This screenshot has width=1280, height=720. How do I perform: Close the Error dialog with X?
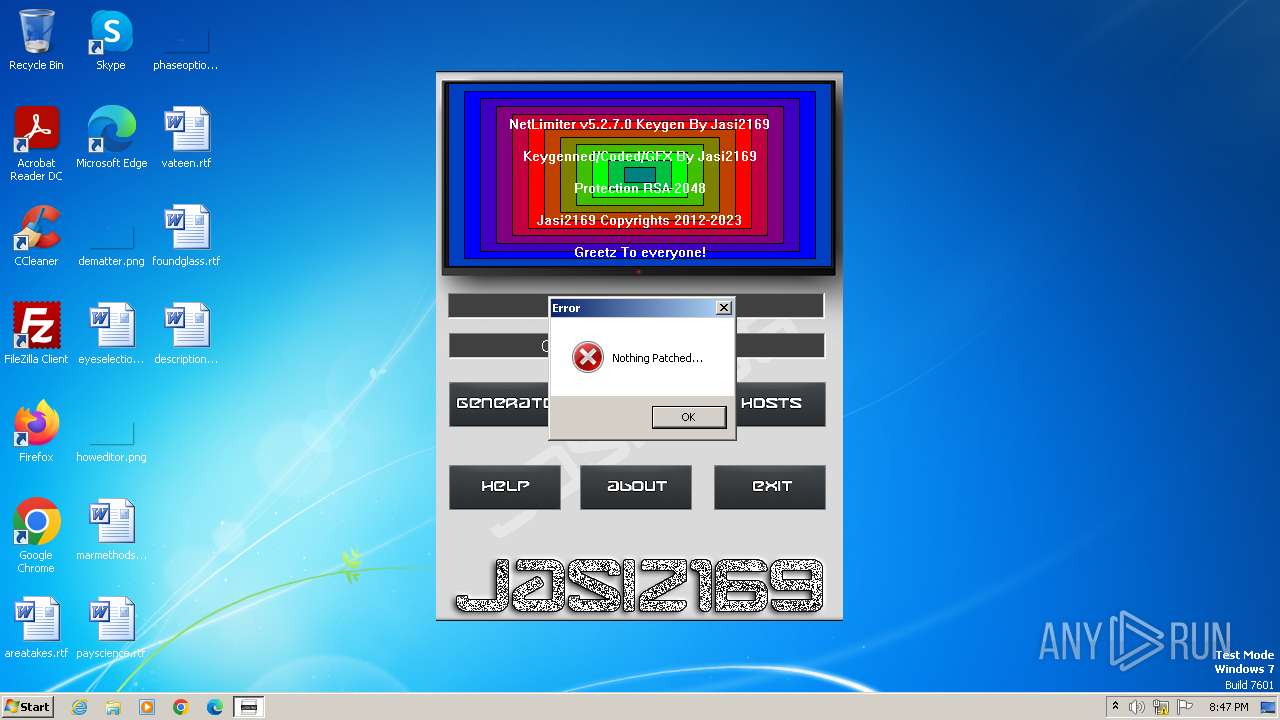coord(724,308)
